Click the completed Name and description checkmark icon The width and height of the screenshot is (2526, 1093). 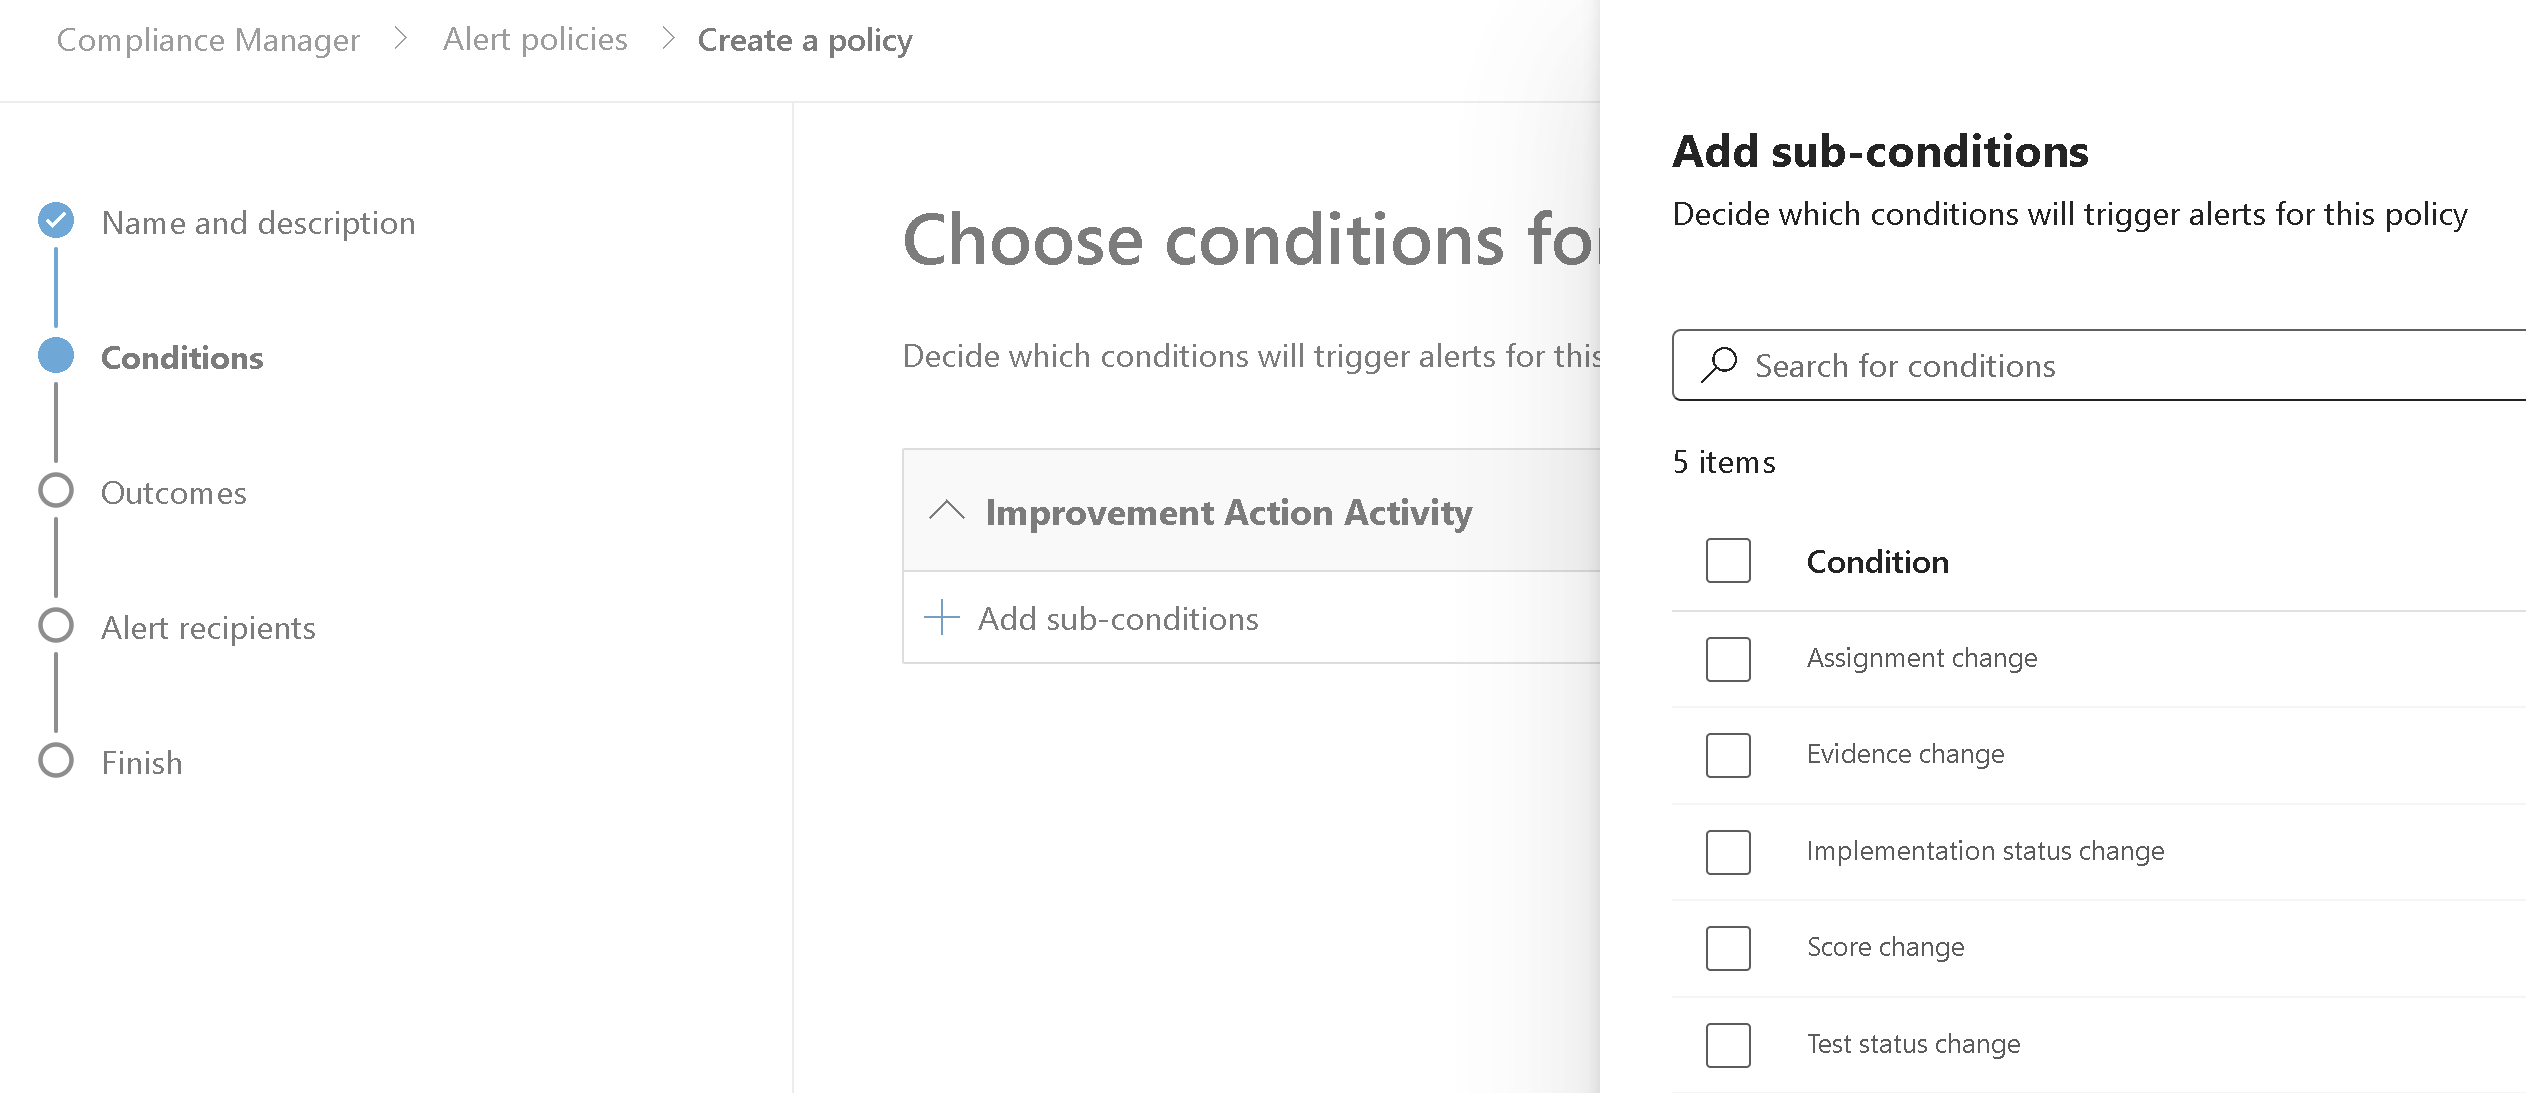tap(56, 221)
